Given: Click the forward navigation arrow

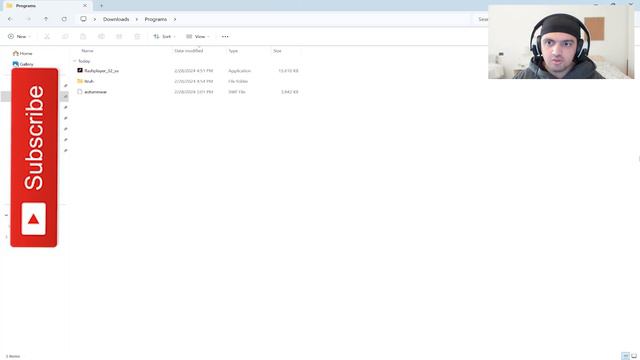Looking at the screenshot, I should tap(28, 19).
